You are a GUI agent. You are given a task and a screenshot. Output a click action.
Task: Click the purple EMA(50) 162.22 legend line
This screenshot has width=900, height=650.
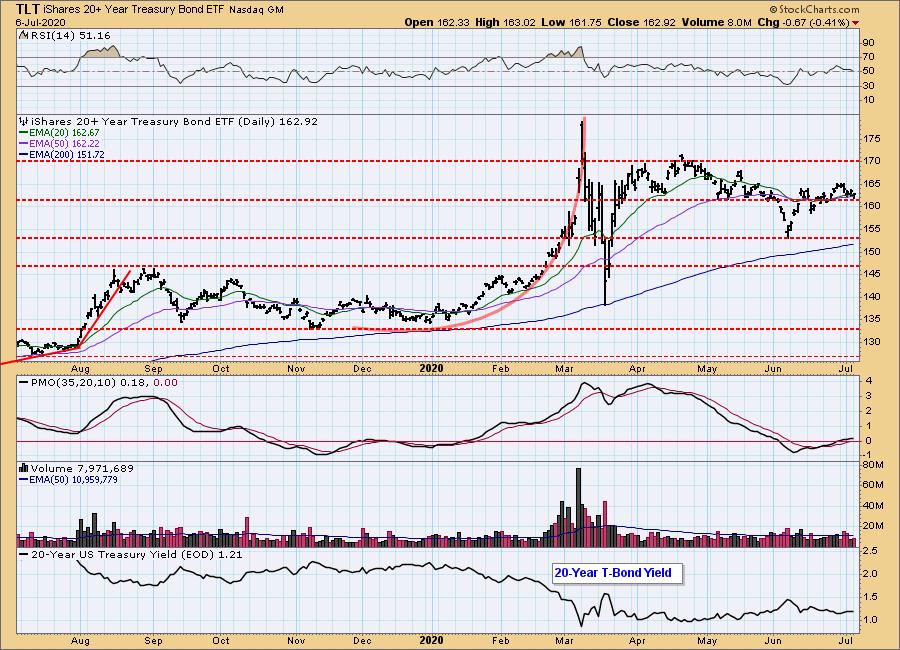coord(24,144)
